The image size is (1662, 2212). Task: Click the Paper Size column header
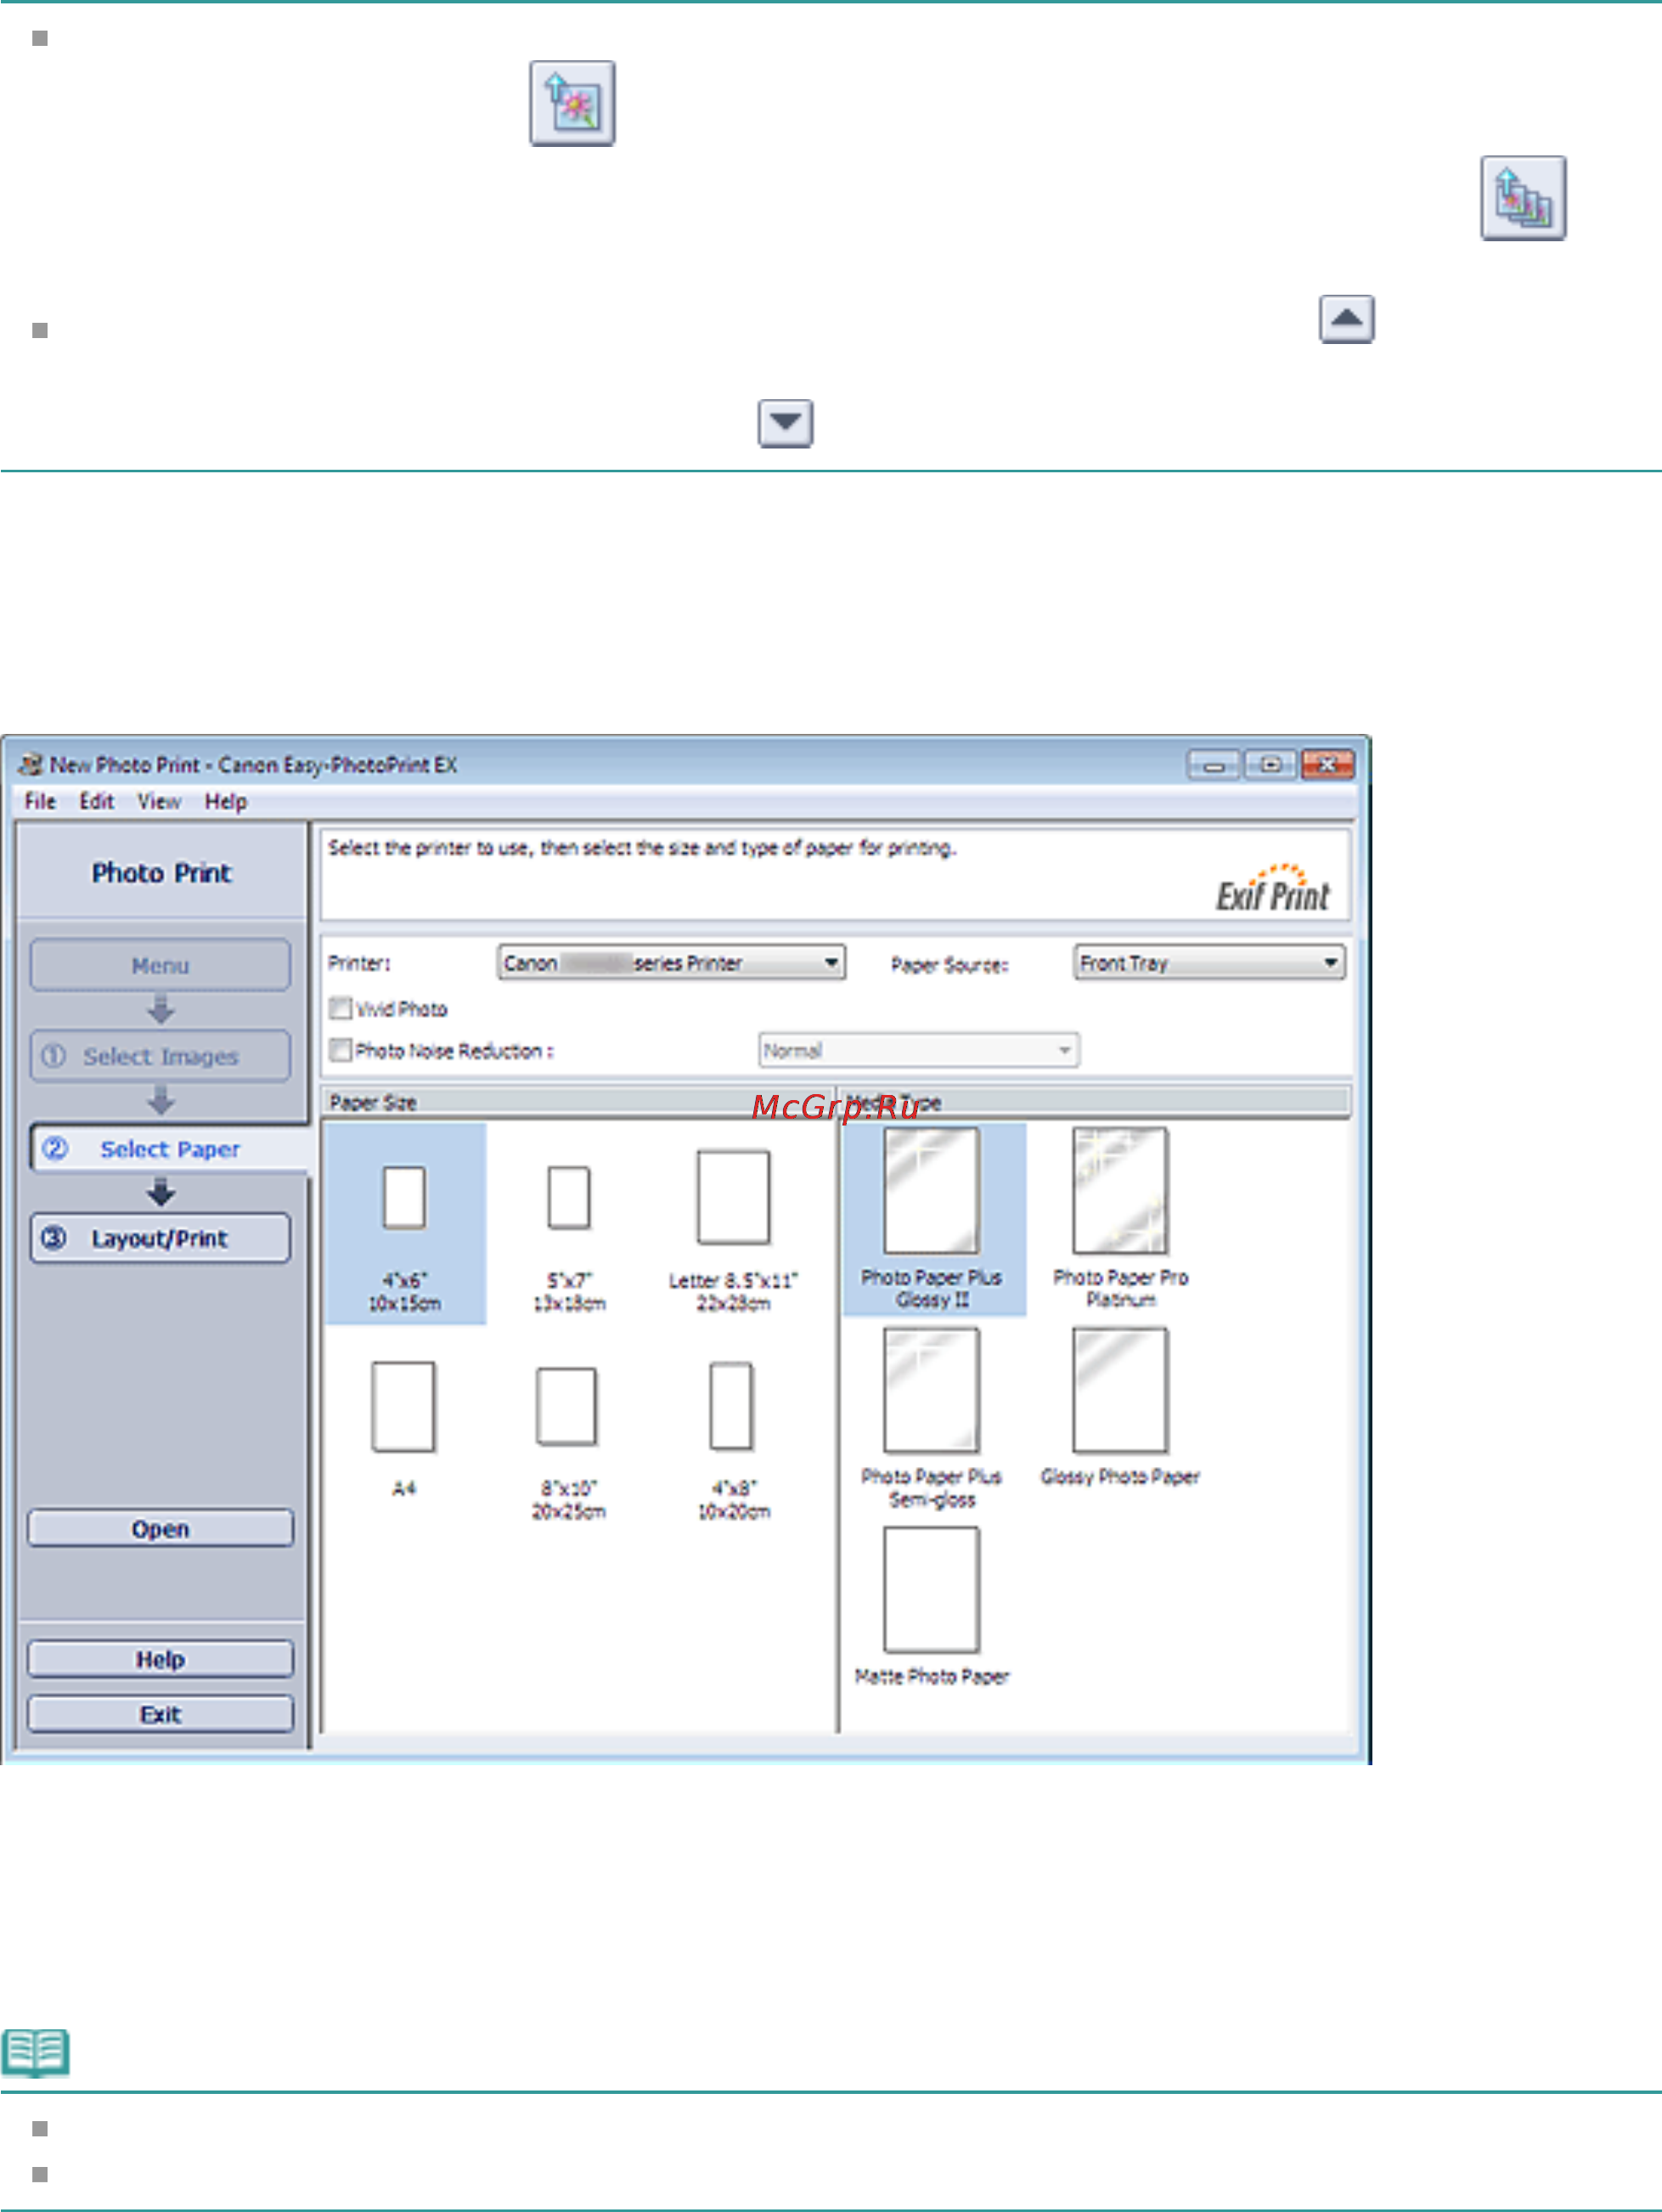coord(578,1102)
